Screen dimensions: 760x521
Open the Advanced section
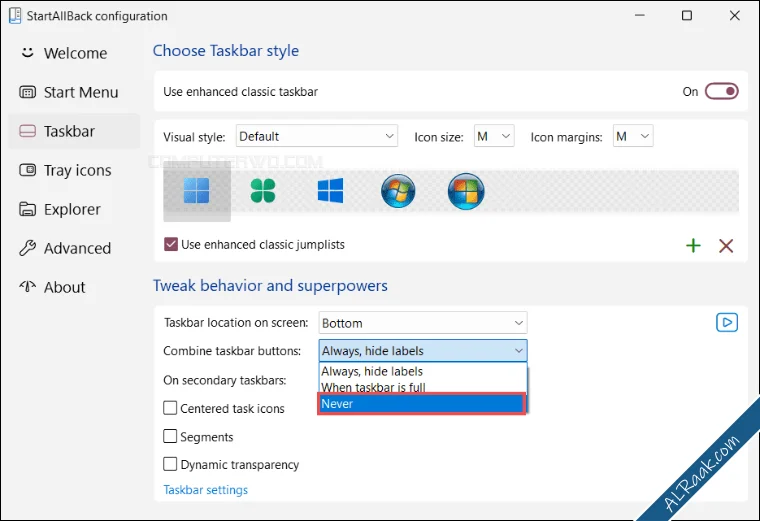pyautogui.click(x=74, y=248)
